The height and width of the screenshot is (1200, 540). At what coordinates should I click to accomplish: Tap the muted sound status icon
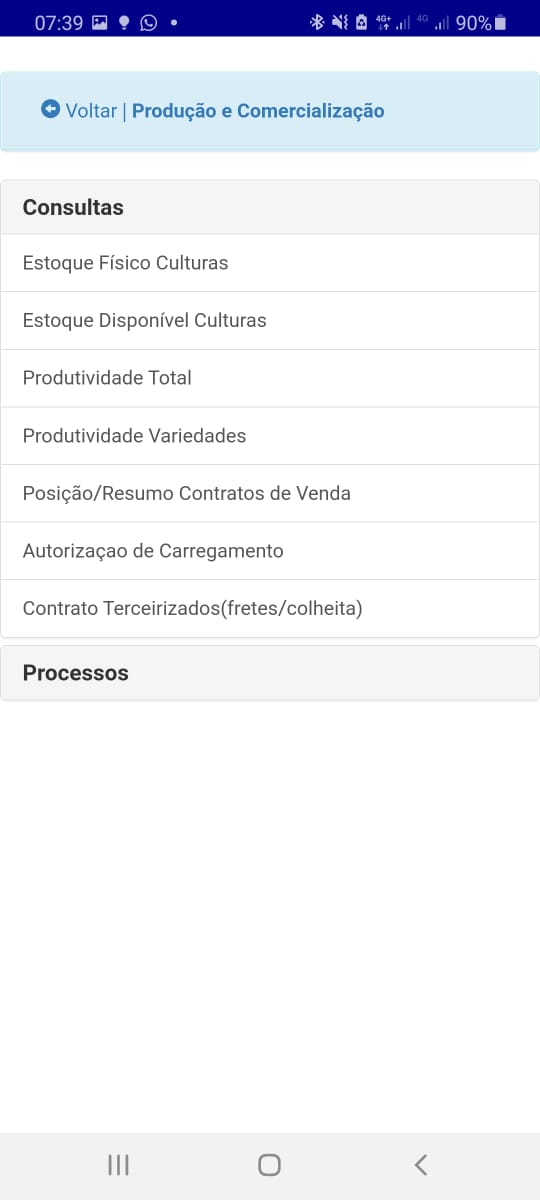point(339,22)
